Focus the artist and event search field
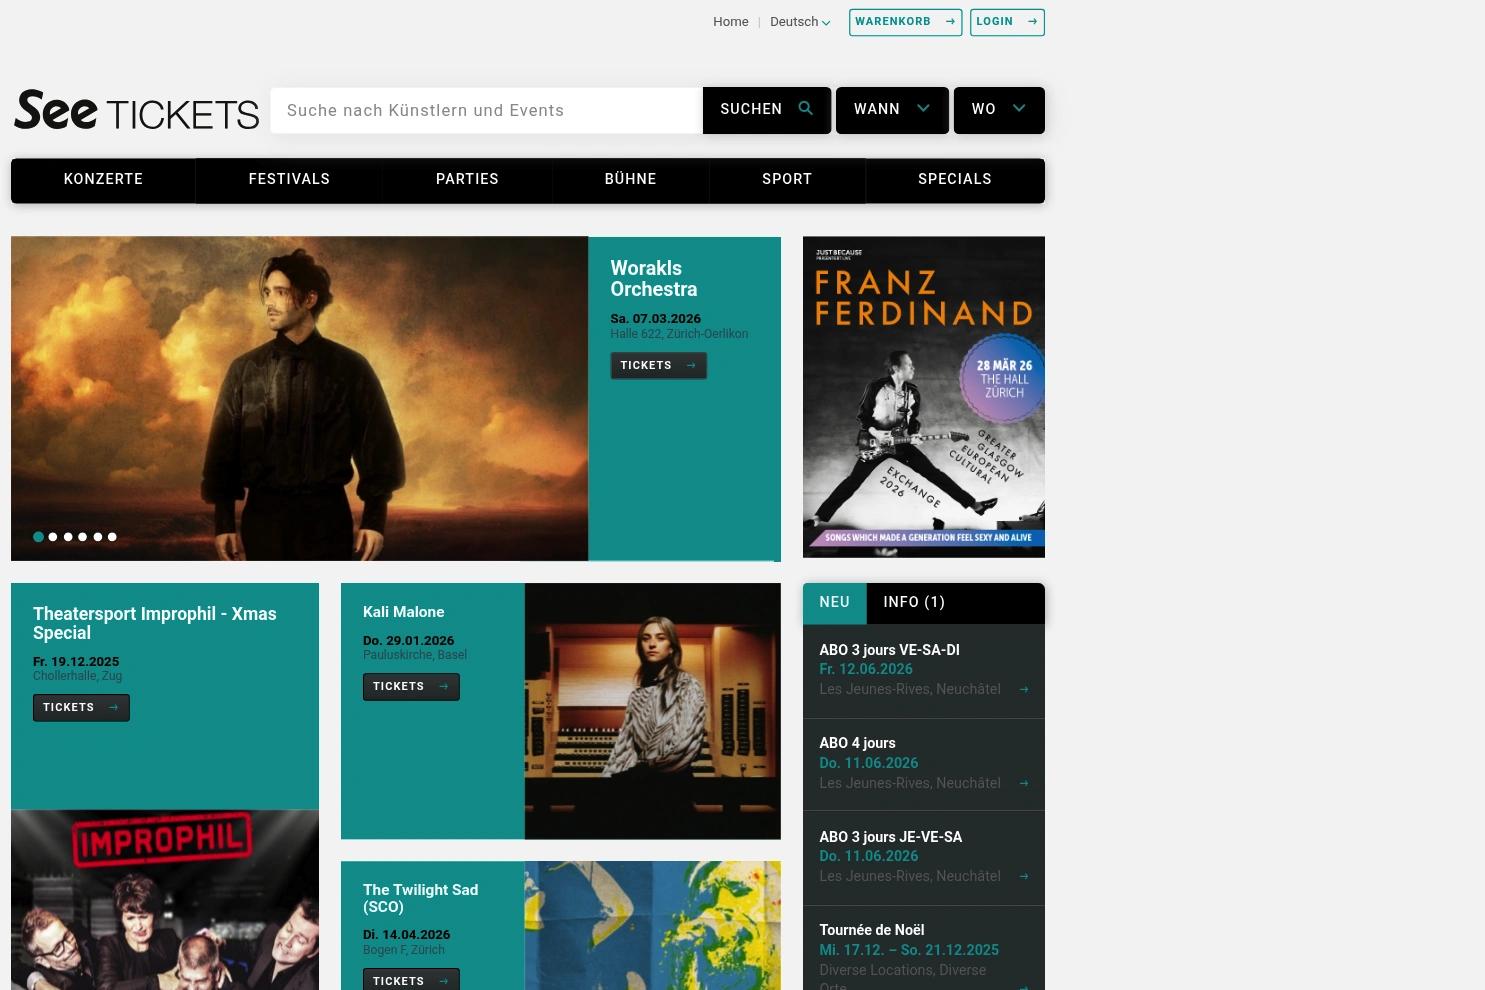This screenshot has width=1485, height=990. [487, 110]
